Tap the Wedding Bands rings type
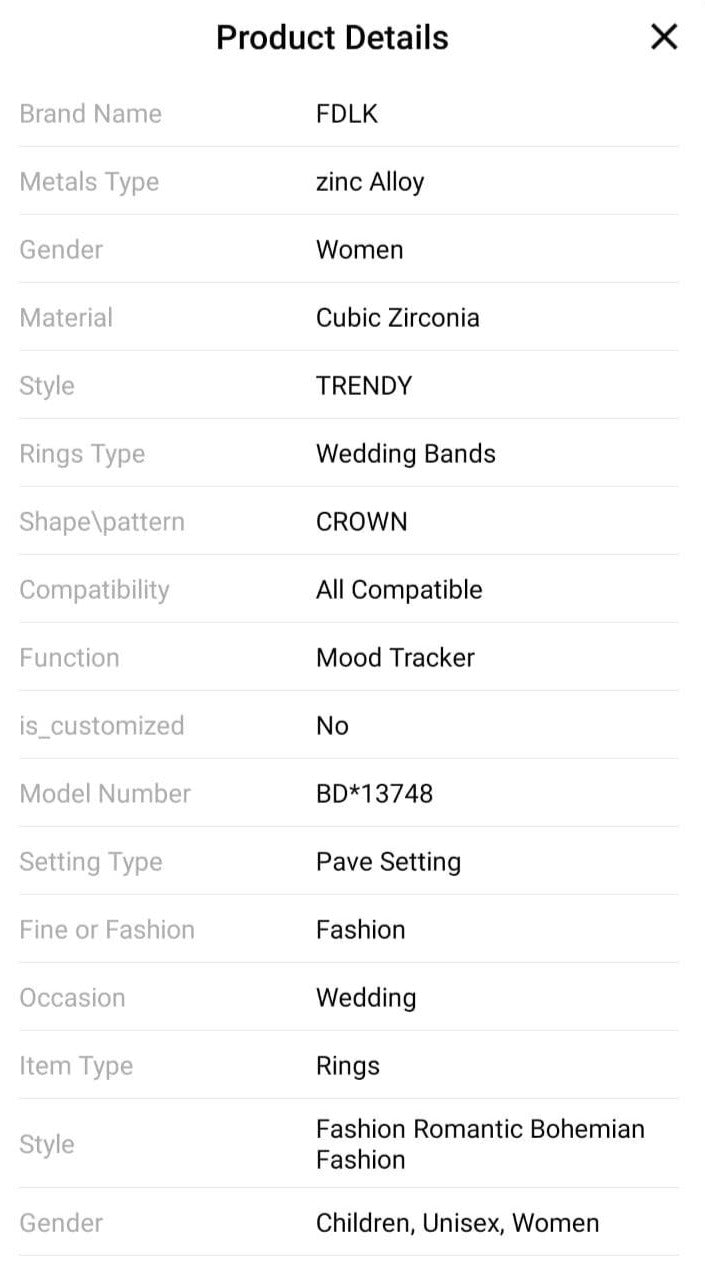This screenshot has width=705, height=1262. 405,454
